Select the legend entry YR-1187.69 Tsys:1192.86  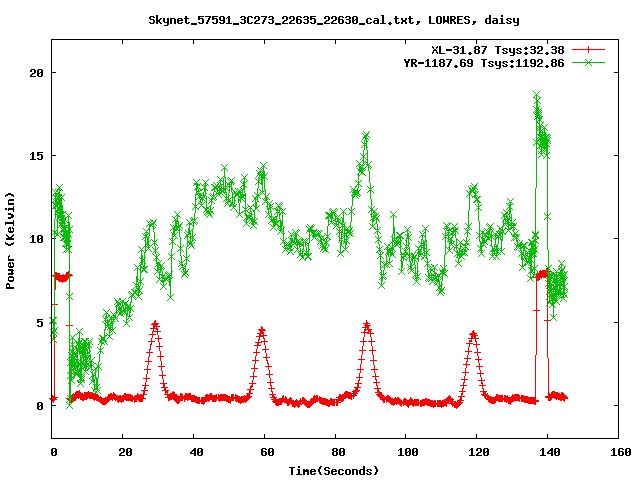(484, 63)
